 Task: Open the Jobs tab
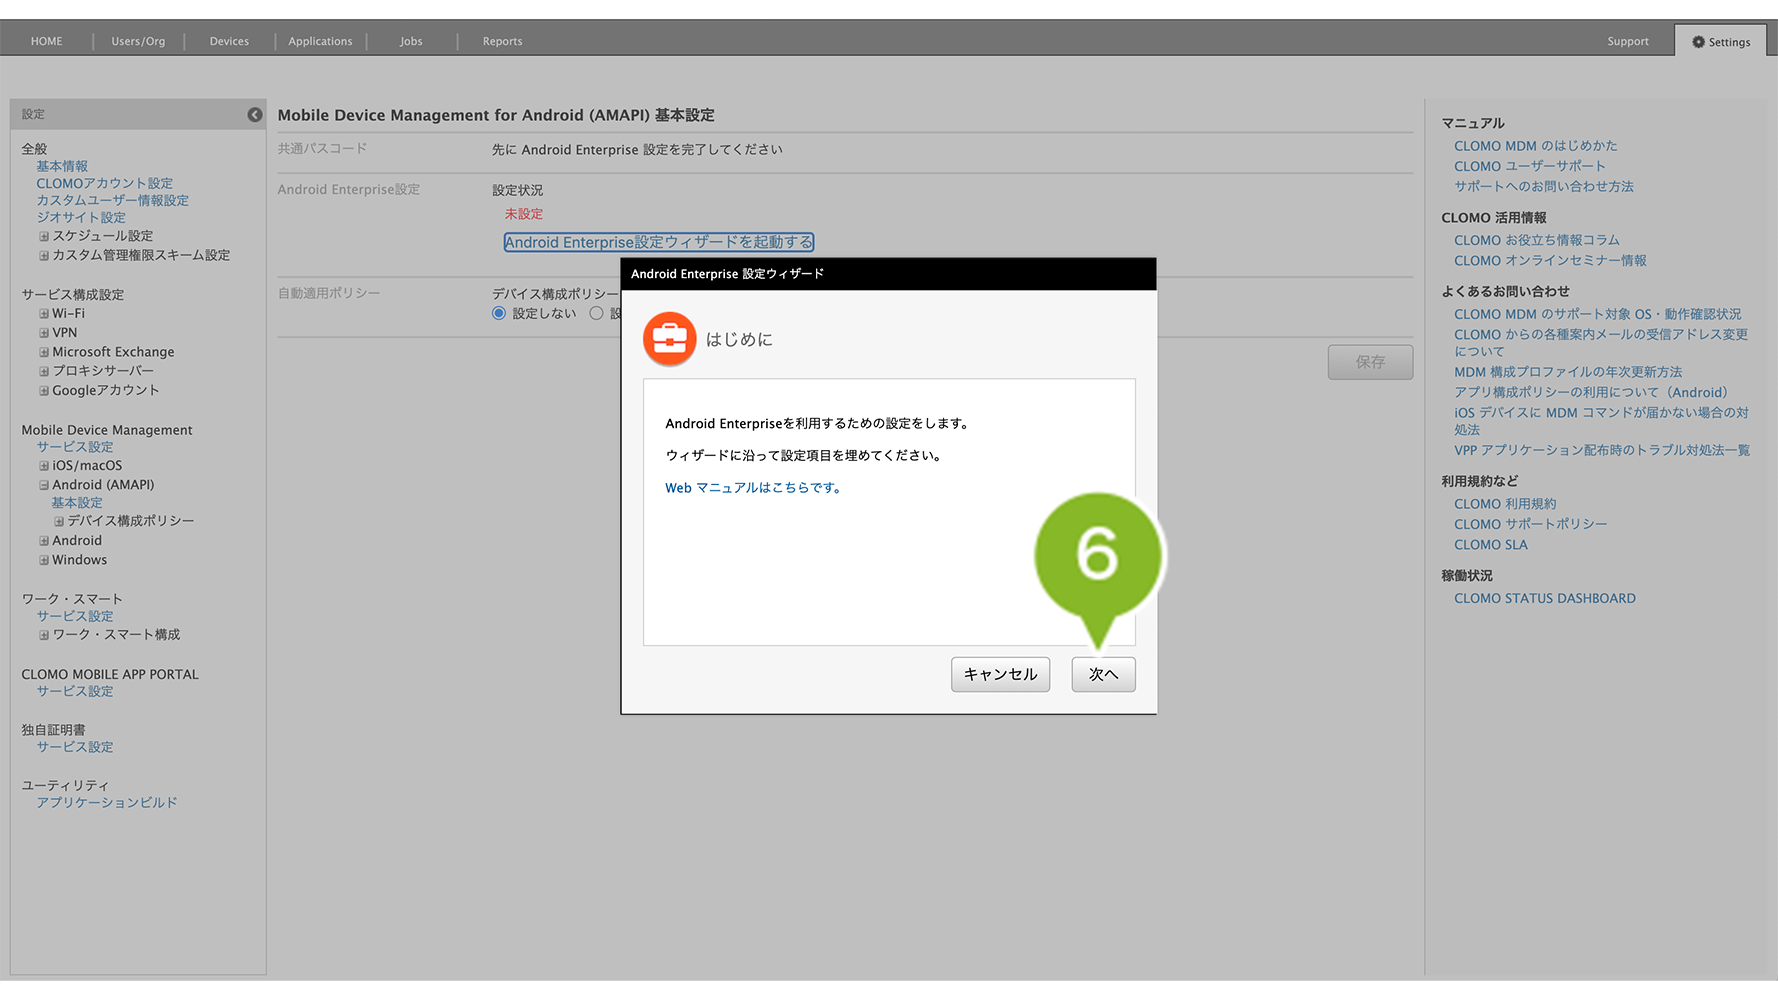pos(411,41)
